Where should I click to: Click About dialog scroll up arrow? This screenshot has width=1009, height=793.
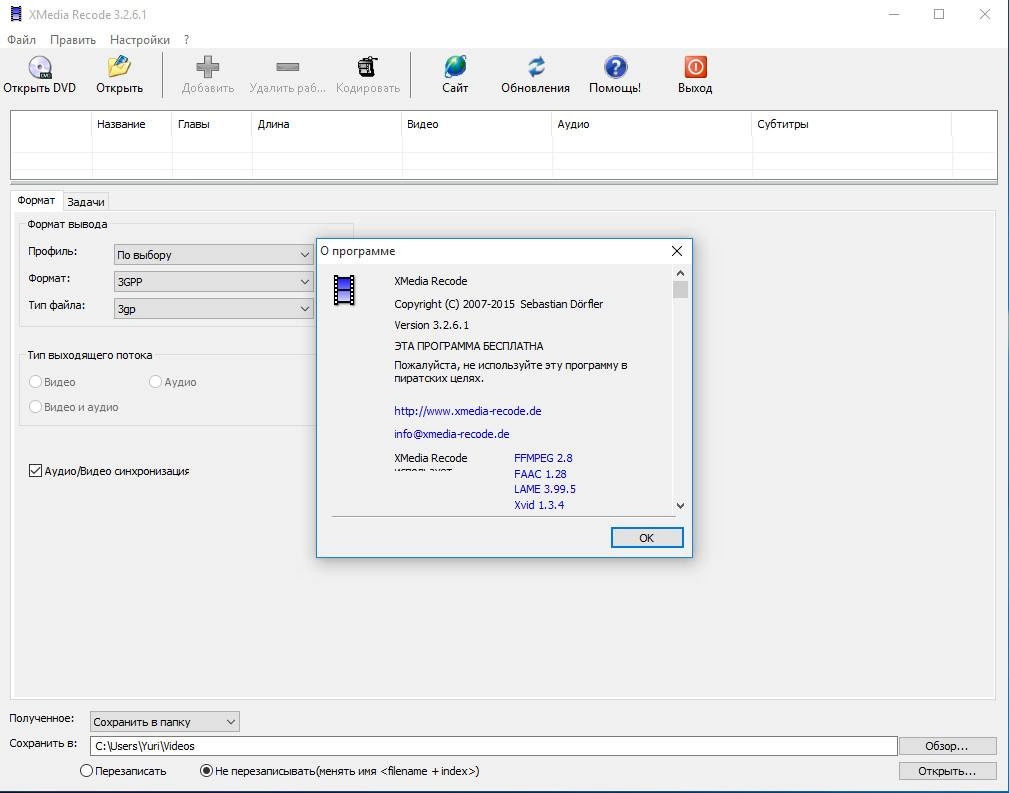pyautogui.click(x=680, y=273)
